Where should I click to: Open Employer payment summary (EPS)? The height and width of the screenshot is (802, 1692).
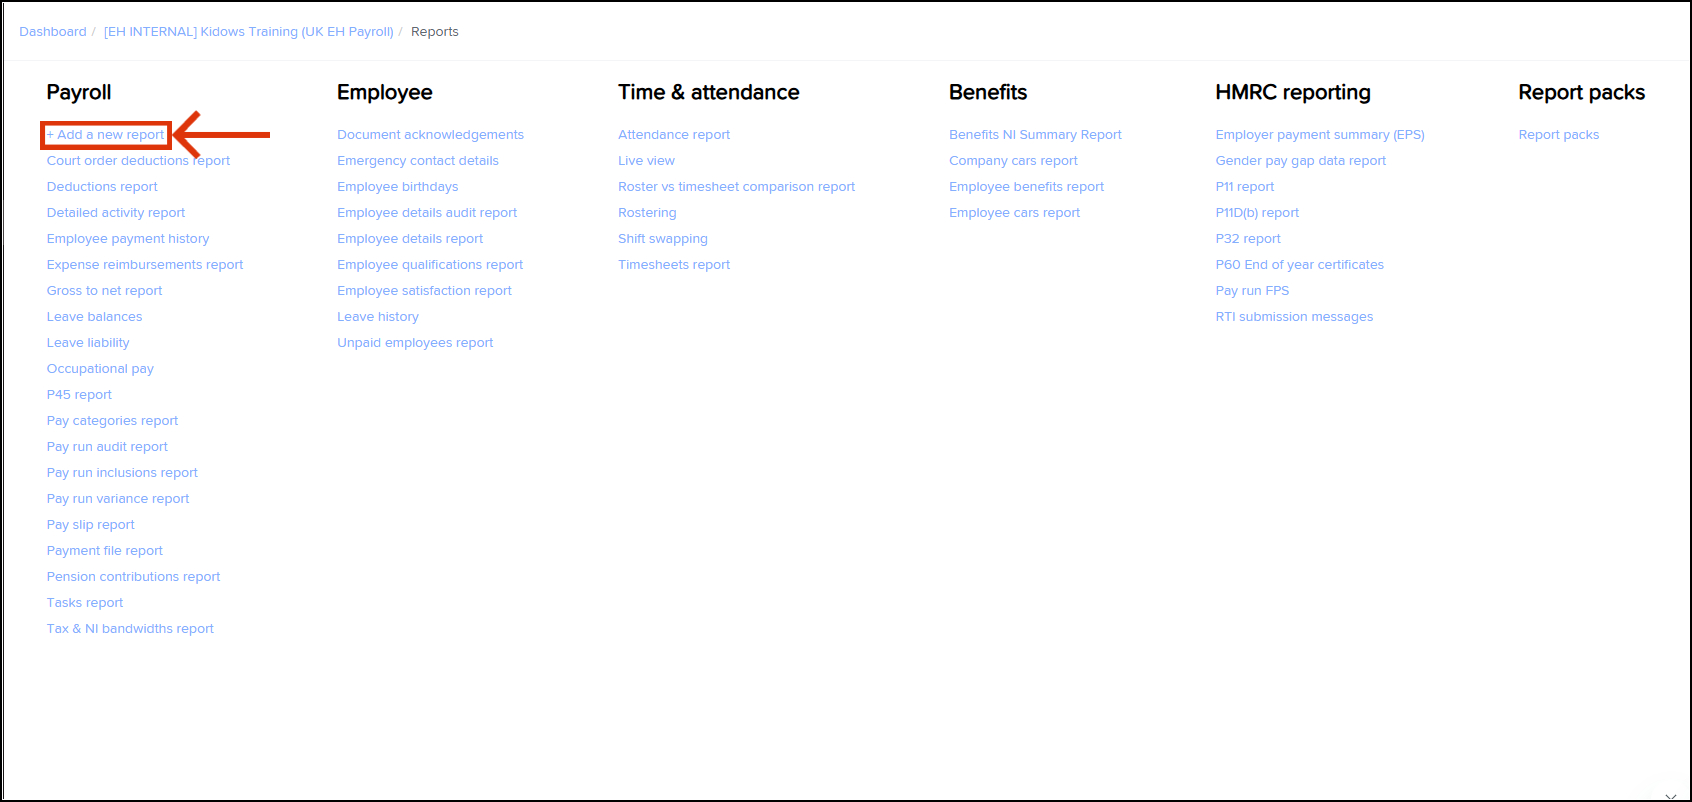click(1320, 135)
